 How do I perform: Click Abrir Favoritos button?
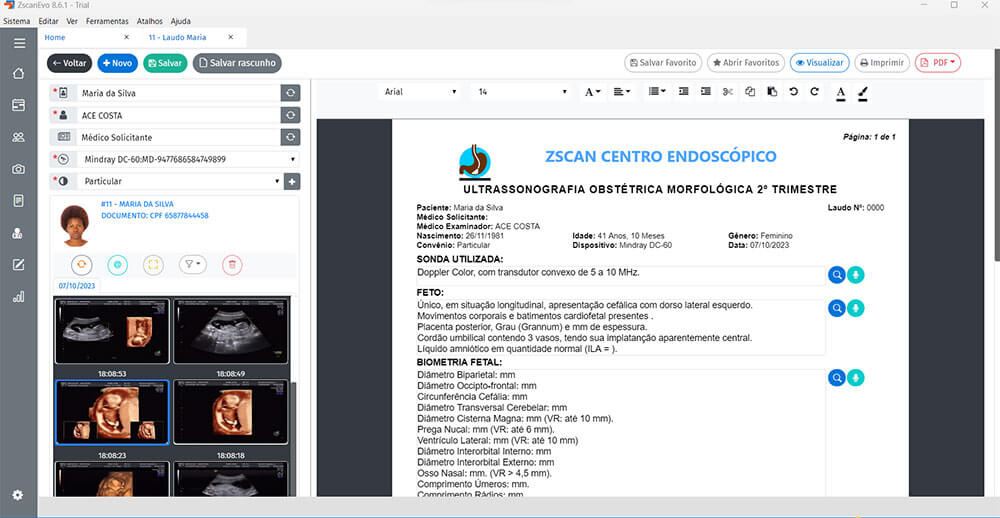[x=746, y=63]
